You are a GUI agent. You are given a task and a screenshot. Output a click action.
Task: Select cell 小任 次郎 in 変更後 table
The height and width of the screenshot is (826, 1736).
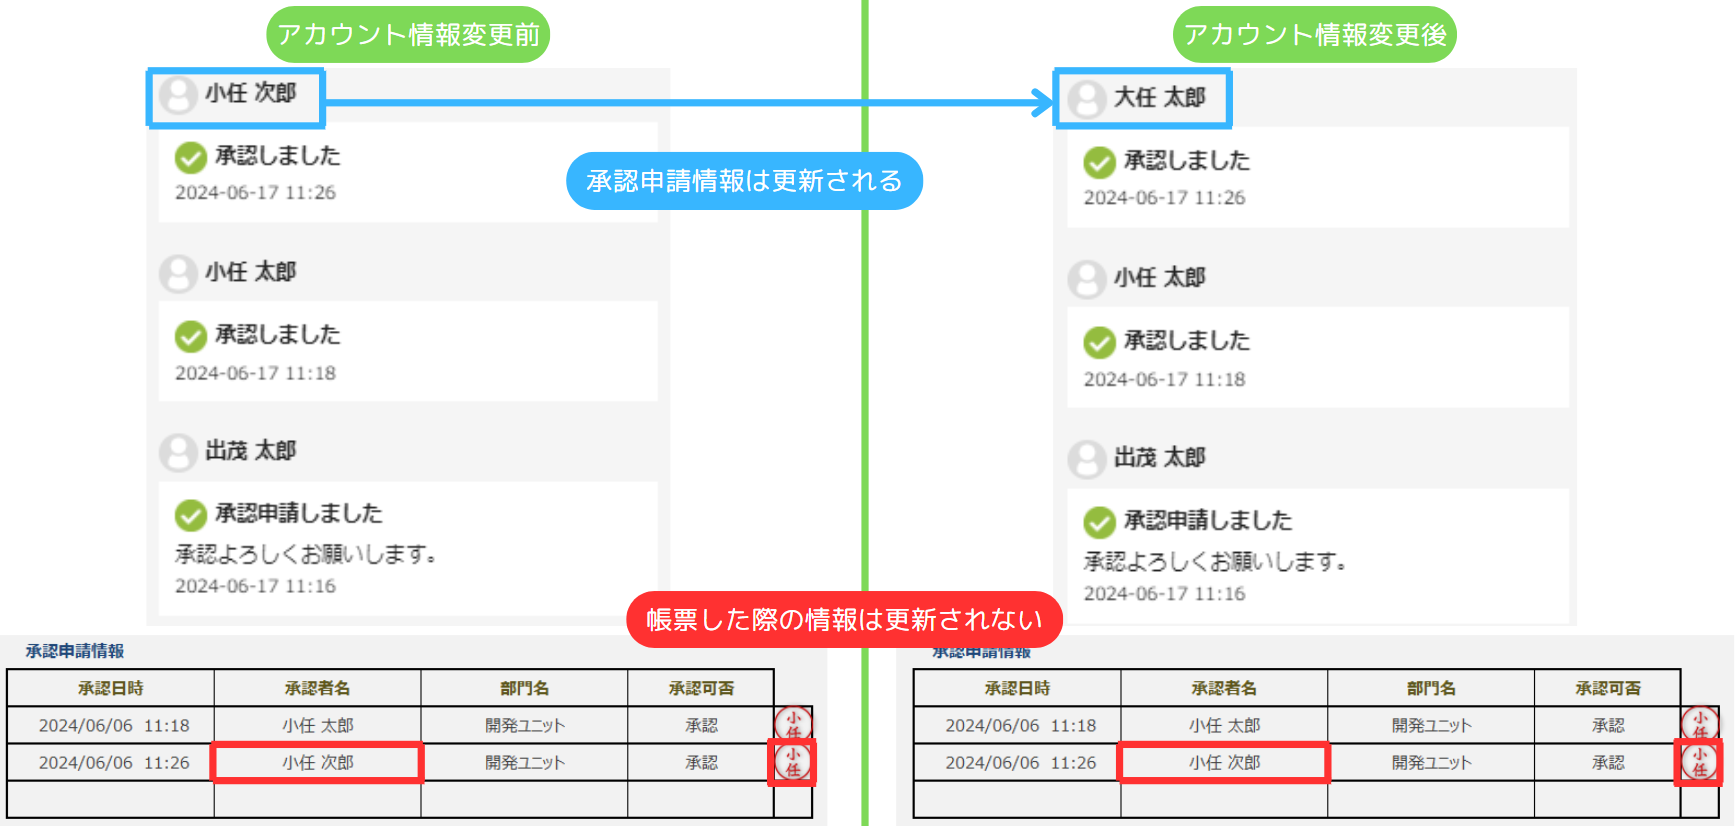(1224, 762)
